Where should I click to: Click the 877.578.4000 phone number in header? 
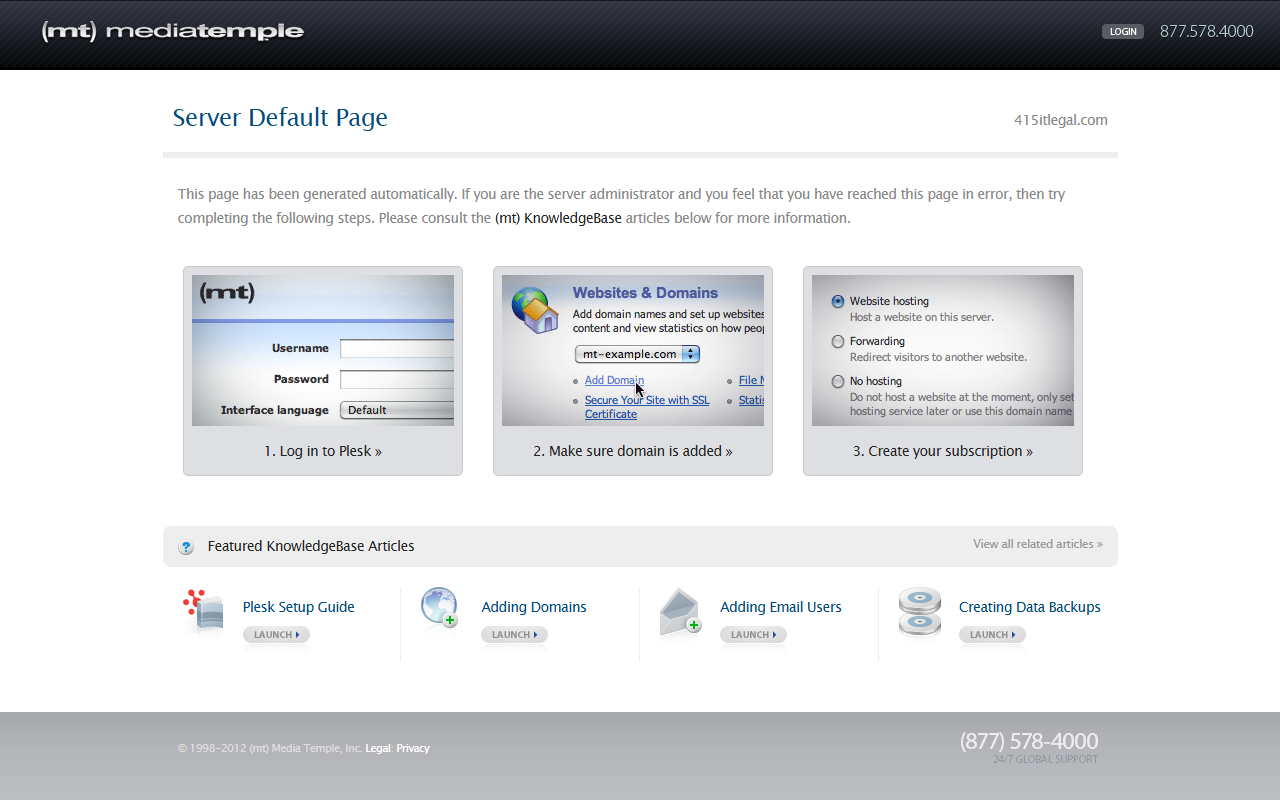pyautogui.click(x=1206, y=31)
